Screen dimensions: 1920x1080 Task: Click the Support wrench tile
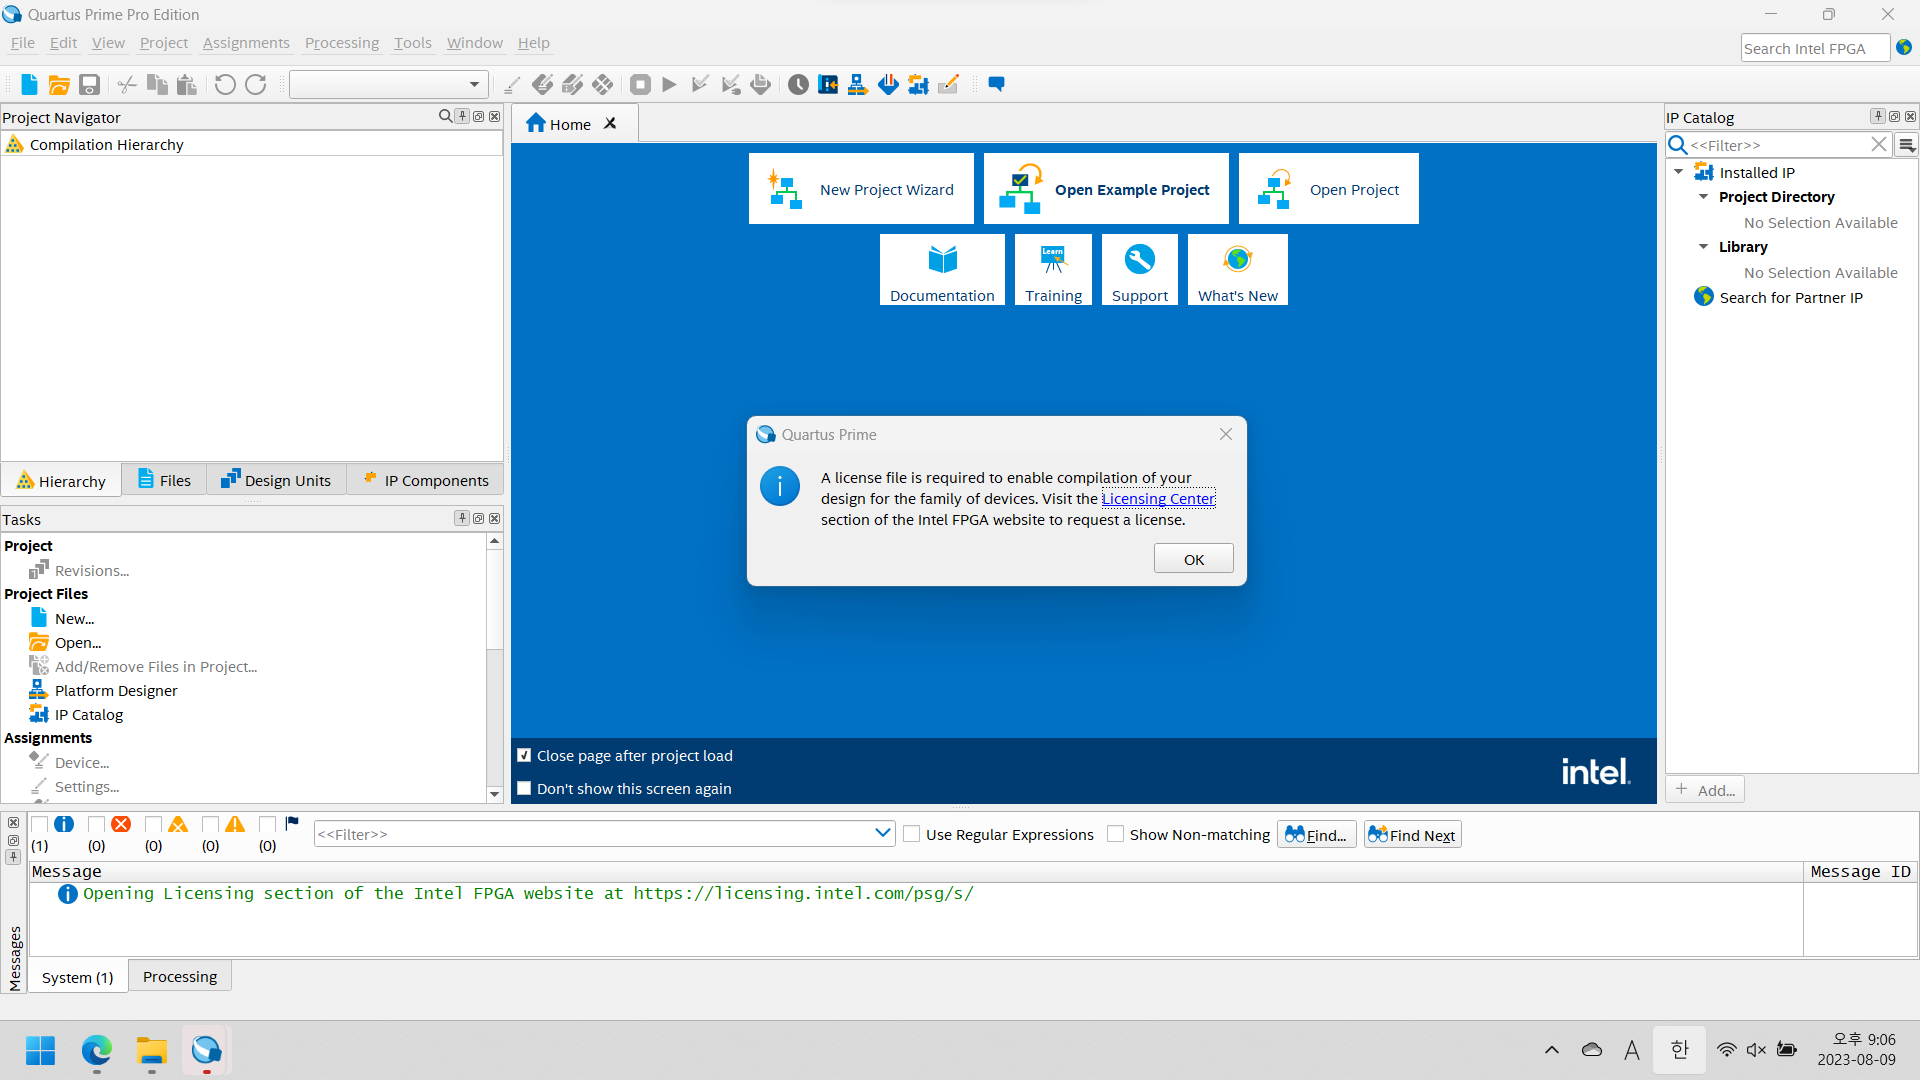[1139, 270]
